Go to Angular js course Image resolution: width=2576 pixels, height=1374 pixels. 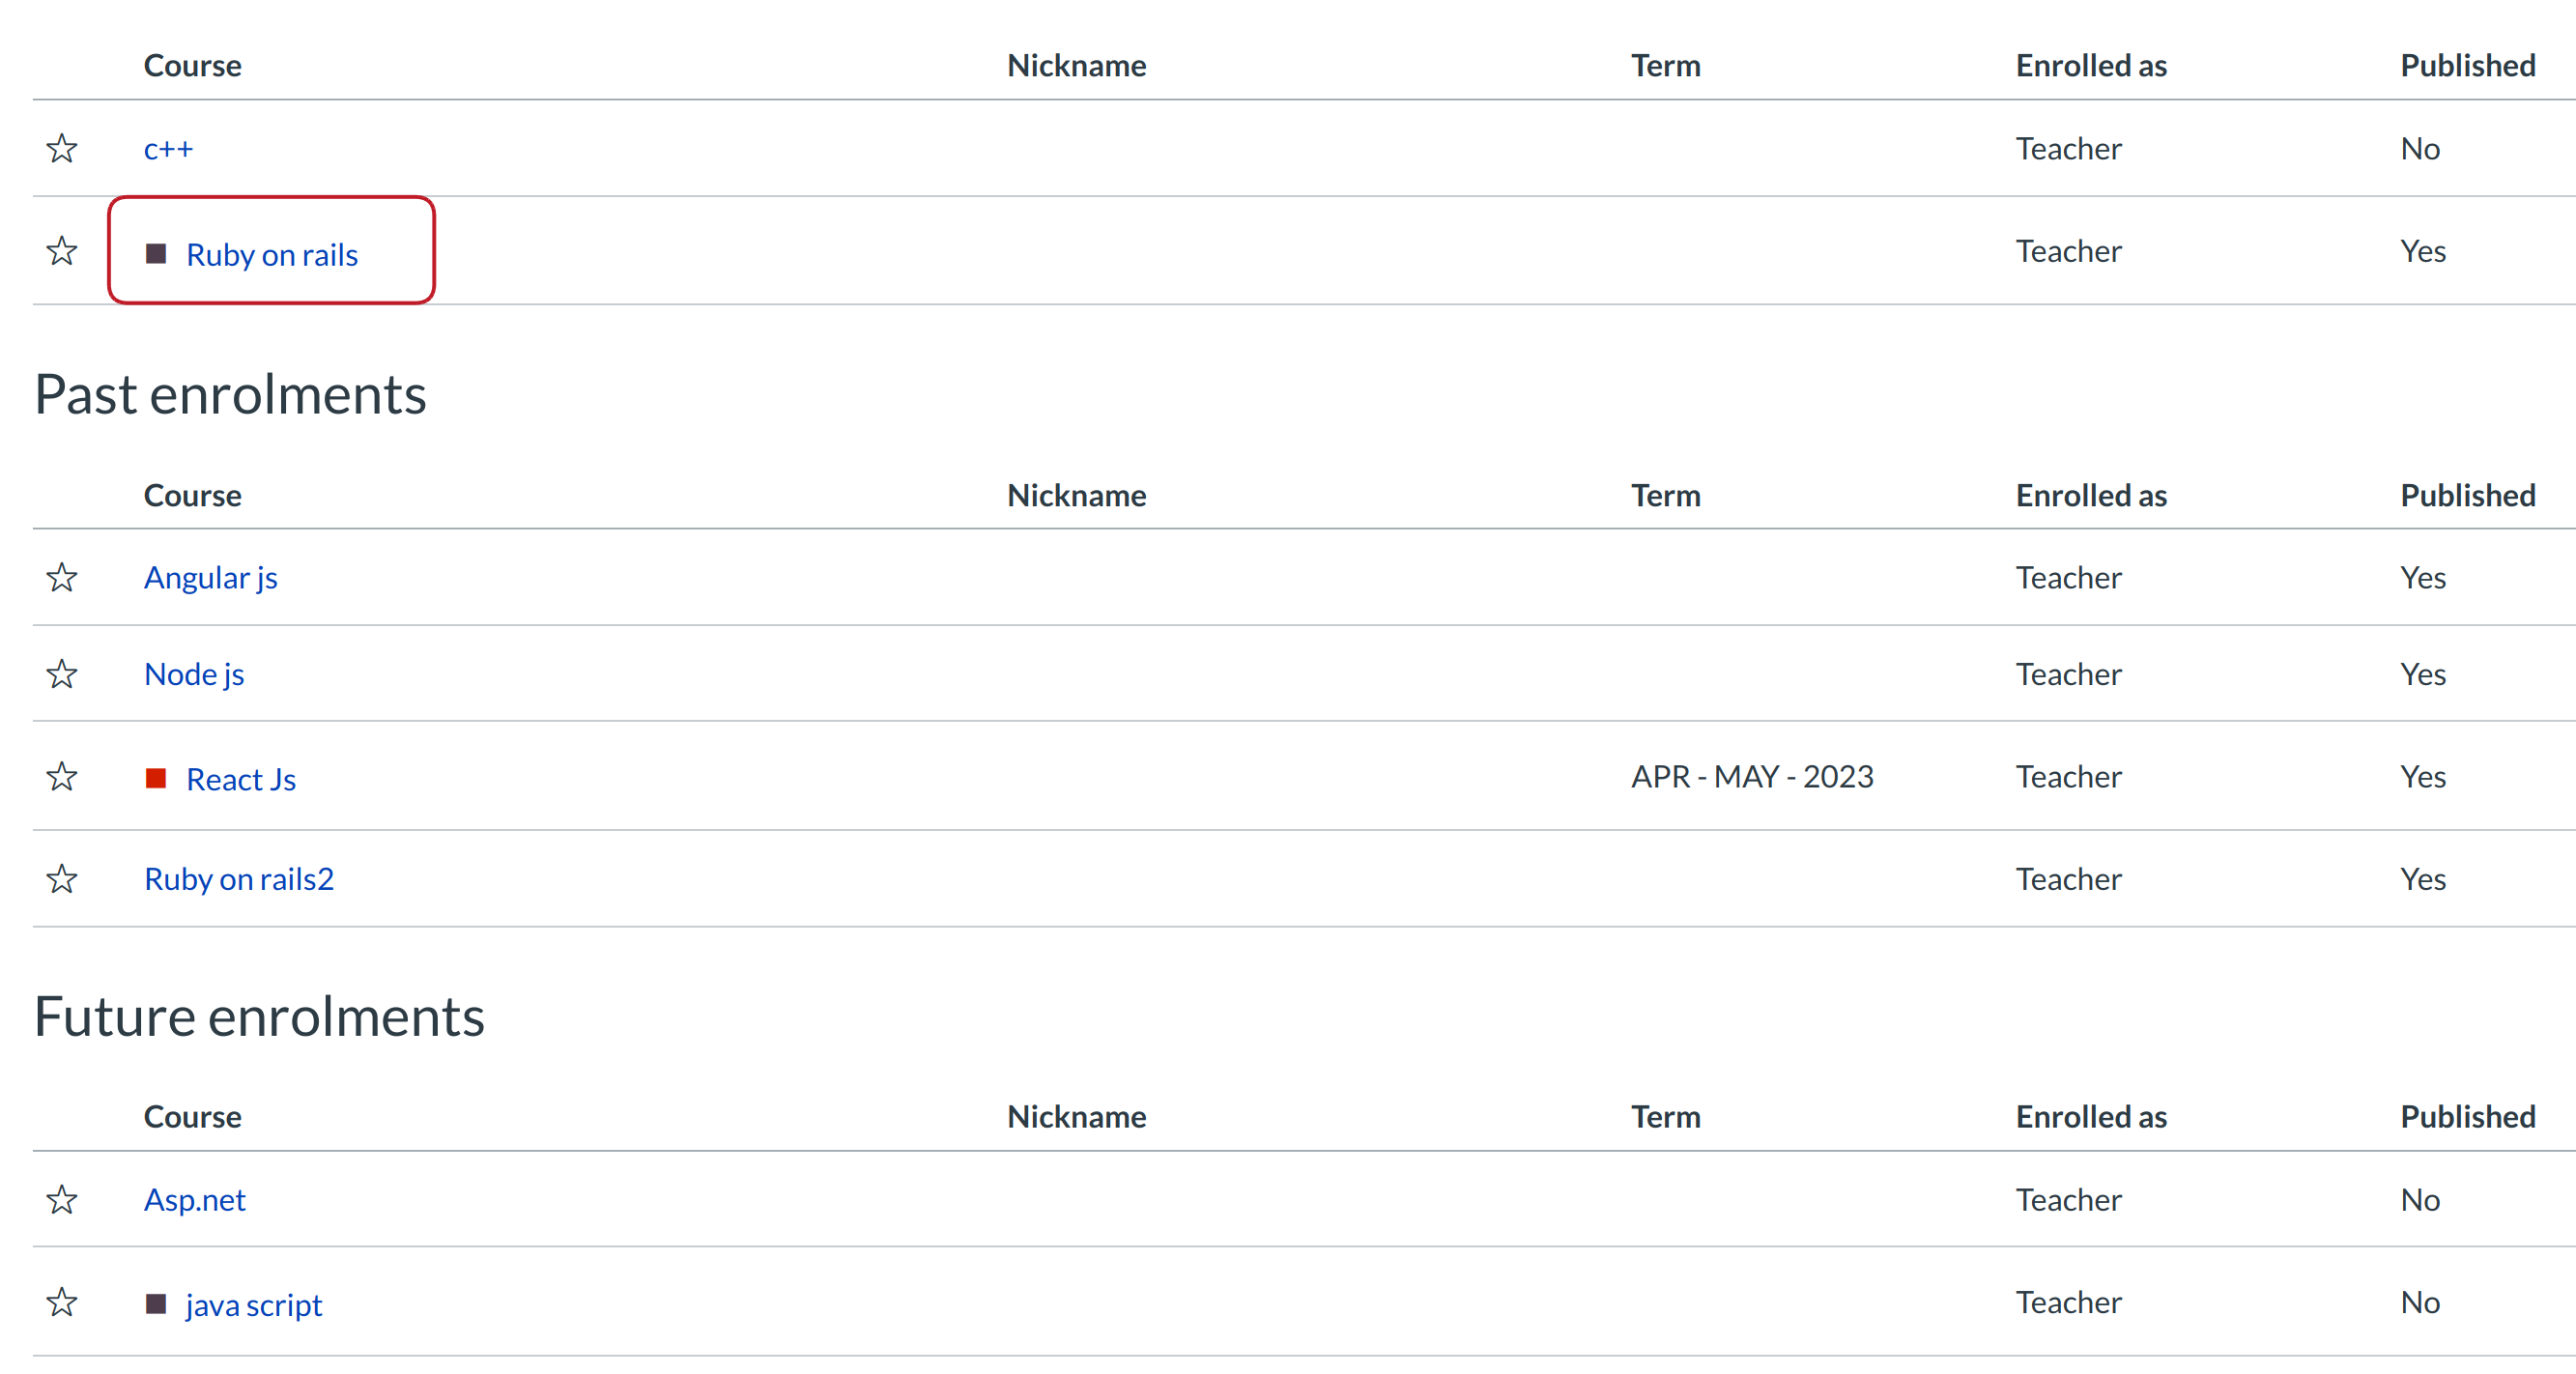pos(210,578)
